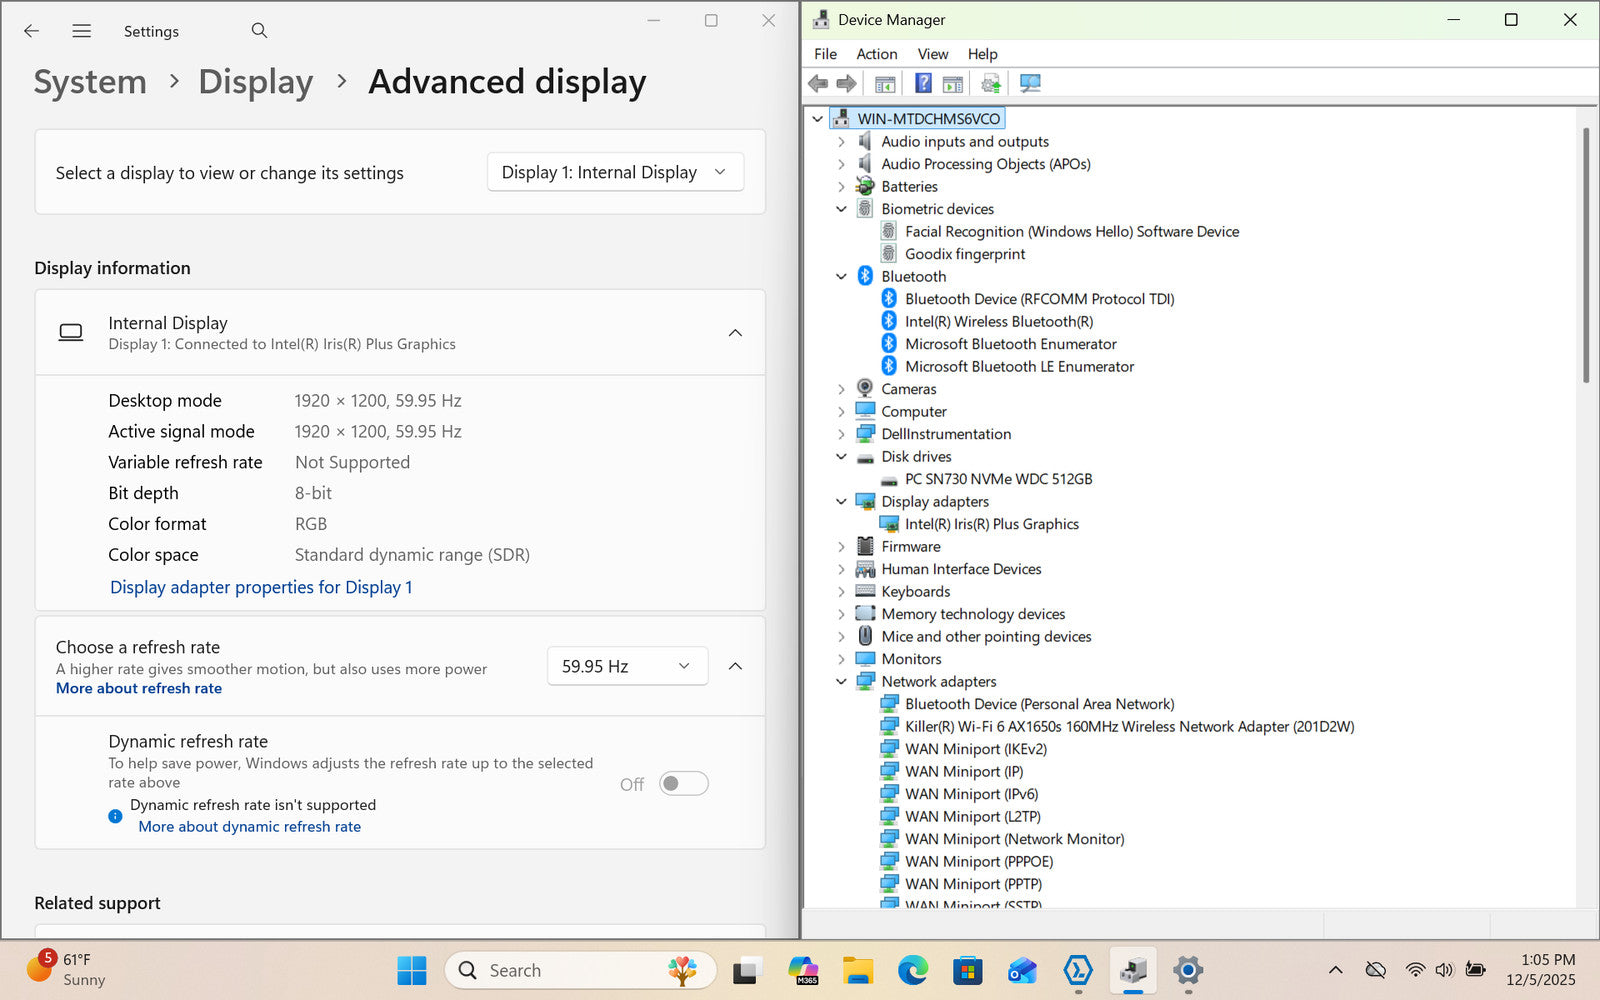
Task: Open More about dynamic refresh rate link
Action: 250,827
